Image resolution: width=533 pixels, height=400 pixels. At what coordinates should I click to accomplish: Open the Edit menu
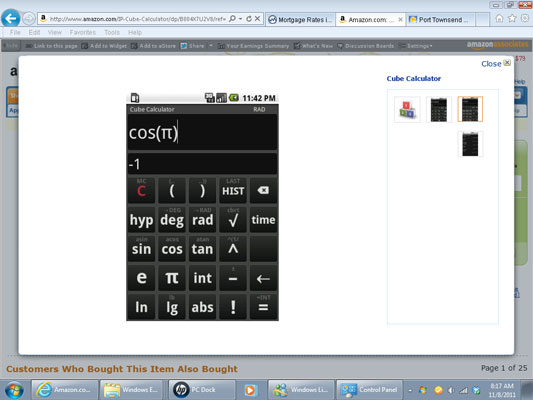click(34, 32)
